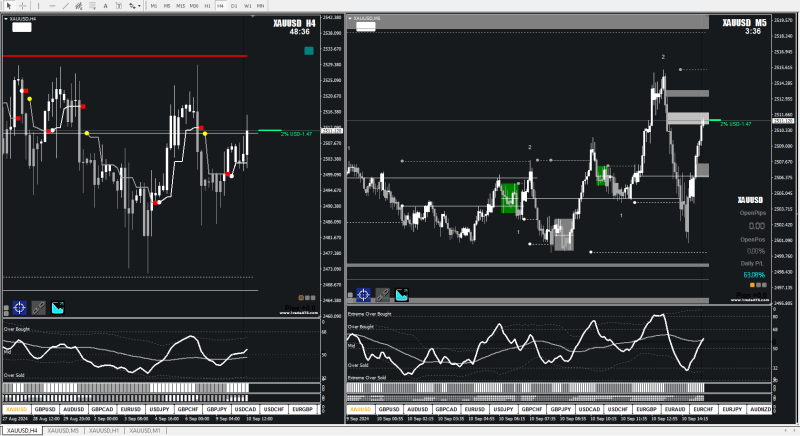Activate the crosshair tool

(22, 6)
